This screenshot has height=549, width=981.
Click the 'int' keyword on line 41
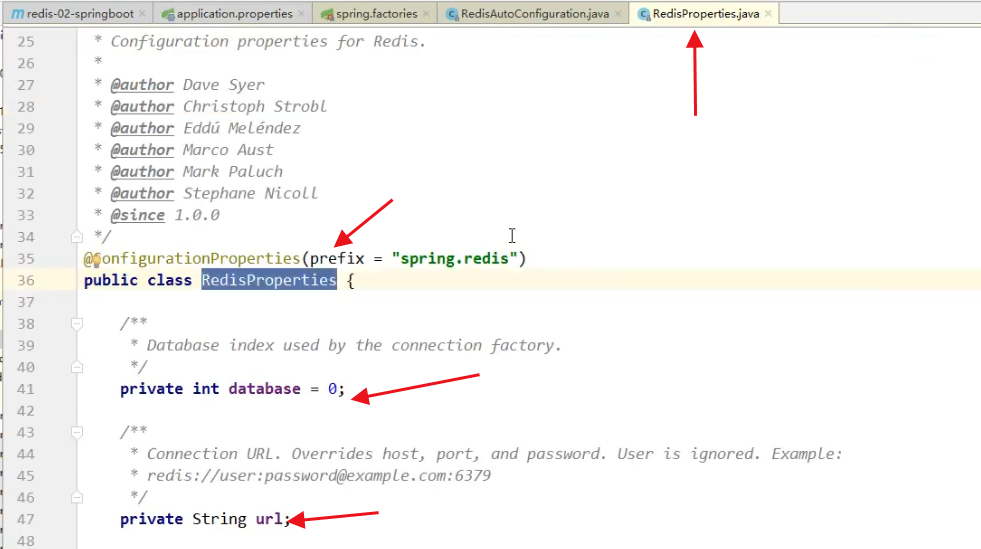click(x=206, y=389)
